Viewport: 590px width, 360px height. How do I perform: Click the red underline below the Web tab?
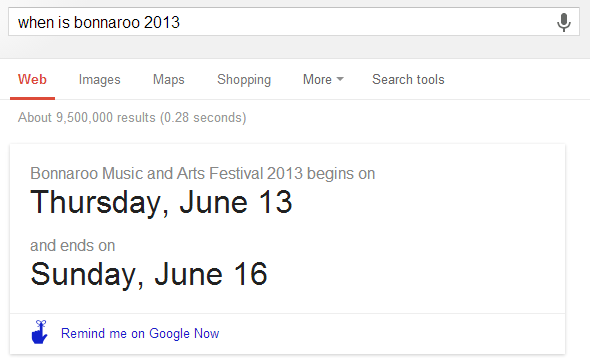tap(32, 98)
